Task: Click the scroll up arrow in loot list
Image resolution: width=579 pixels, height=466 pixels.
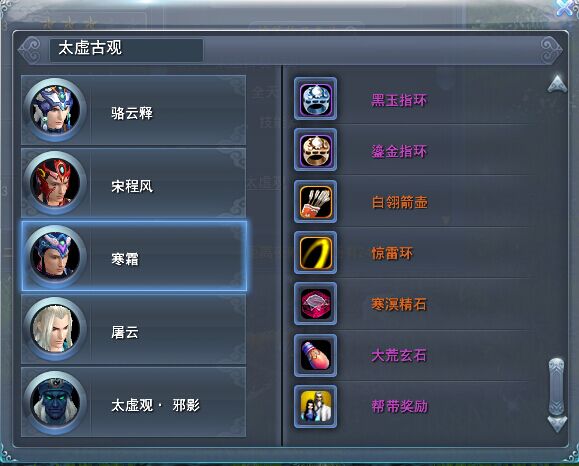Action: 557,84
